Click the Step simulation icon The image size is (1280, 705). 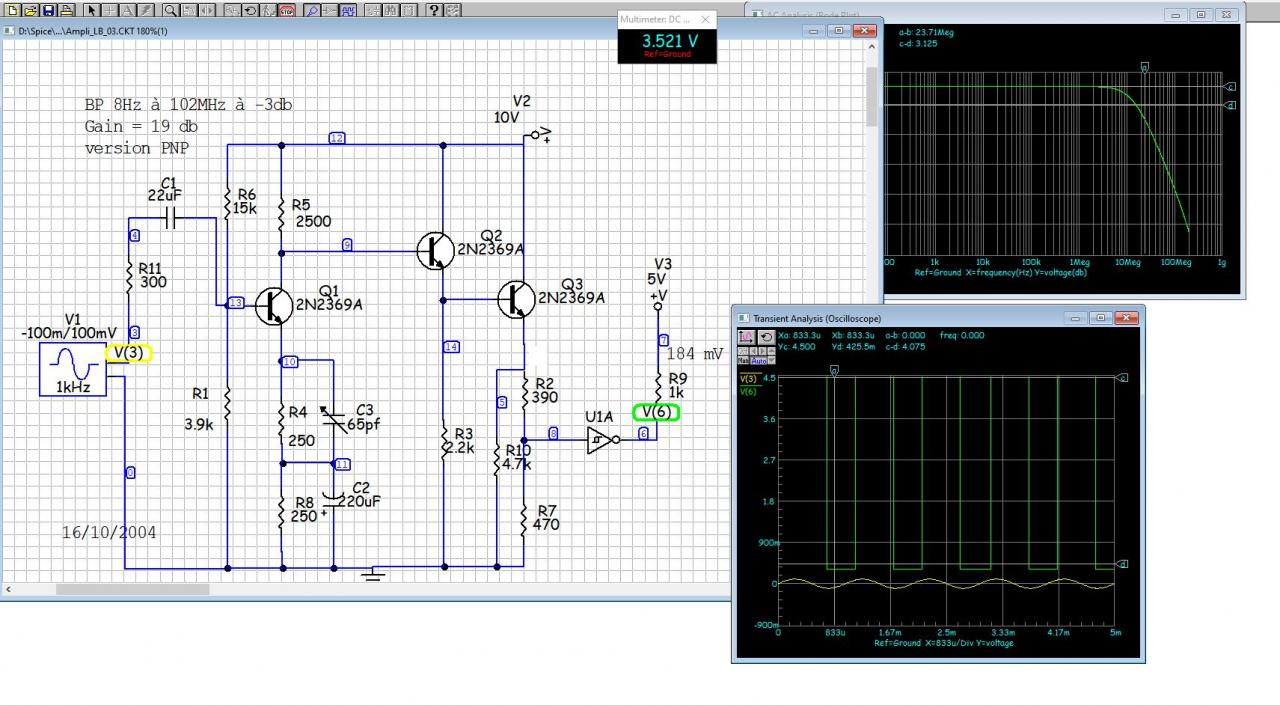[x=268, y=10]
